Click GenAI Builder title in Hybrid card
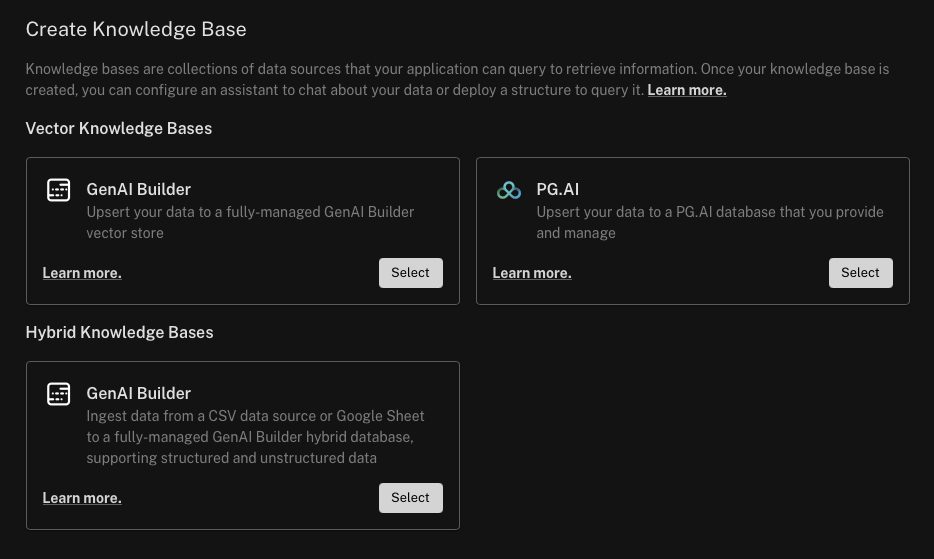Image resolution: width=934 pixels, height=559 pixels. coord(139,393)
